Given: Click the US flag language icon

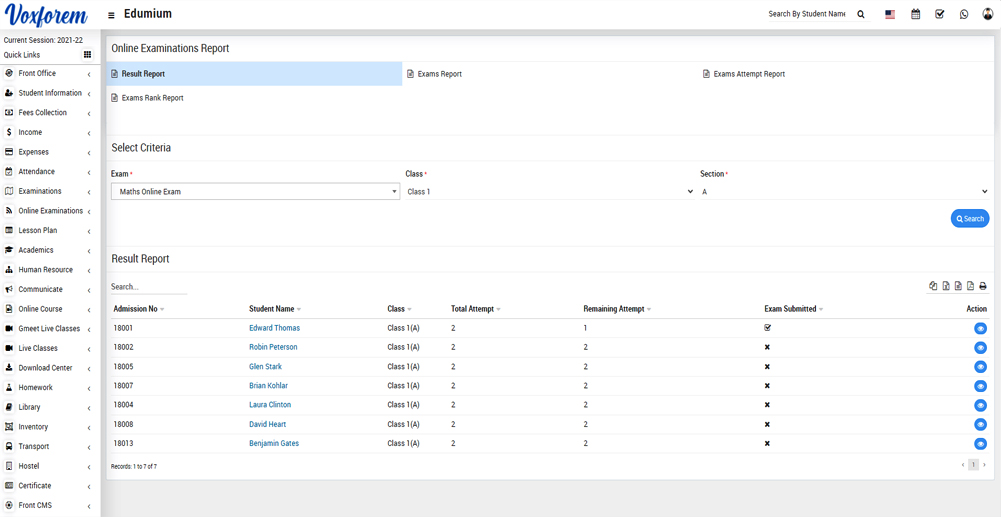Looking at the screenshot, I should [x=890, y=14].
